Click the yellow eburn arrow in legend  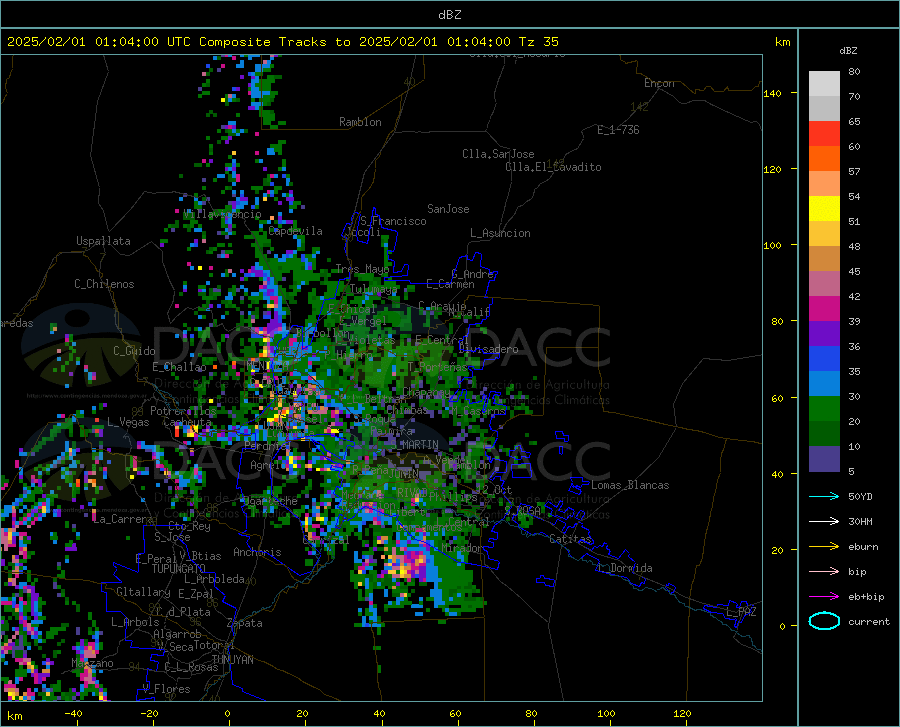824,546
